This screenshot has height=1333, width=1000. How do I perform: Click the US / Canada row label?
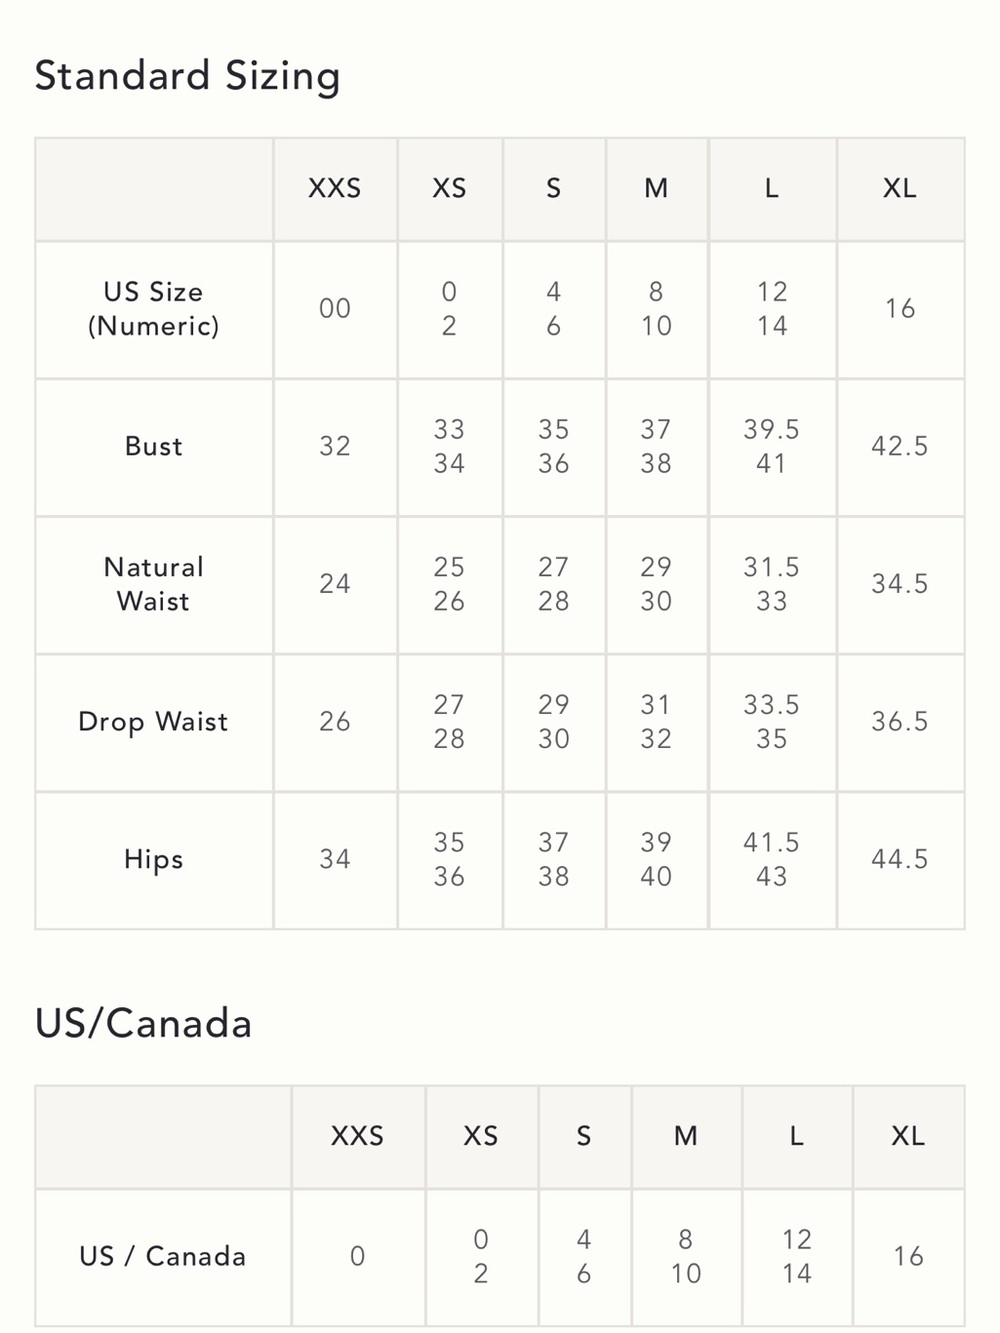pyautogui.click(x=163, y=1257)
